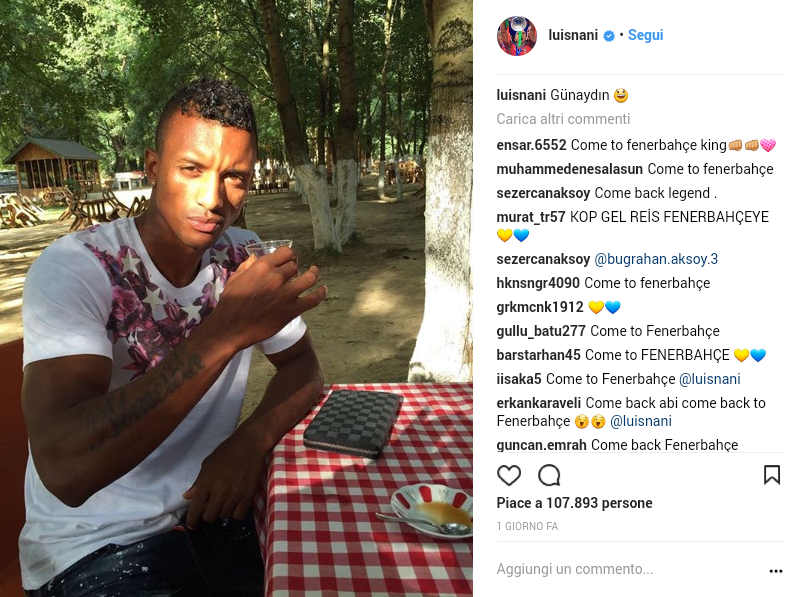View the list of 107.893 likes
The width and height of the screenshot is (800, 597).
(x=574, y=503)
